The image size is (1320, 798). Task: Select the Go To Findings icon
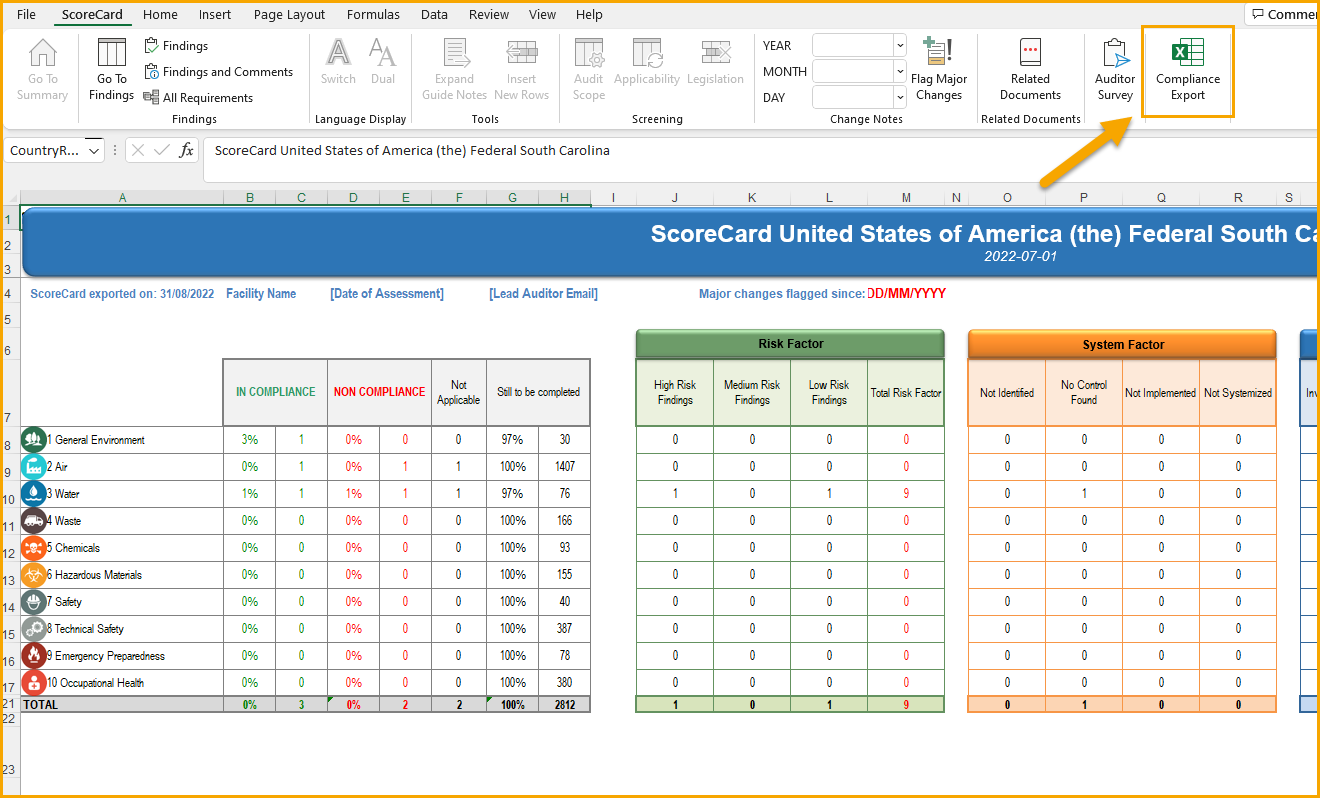(110, 68)
